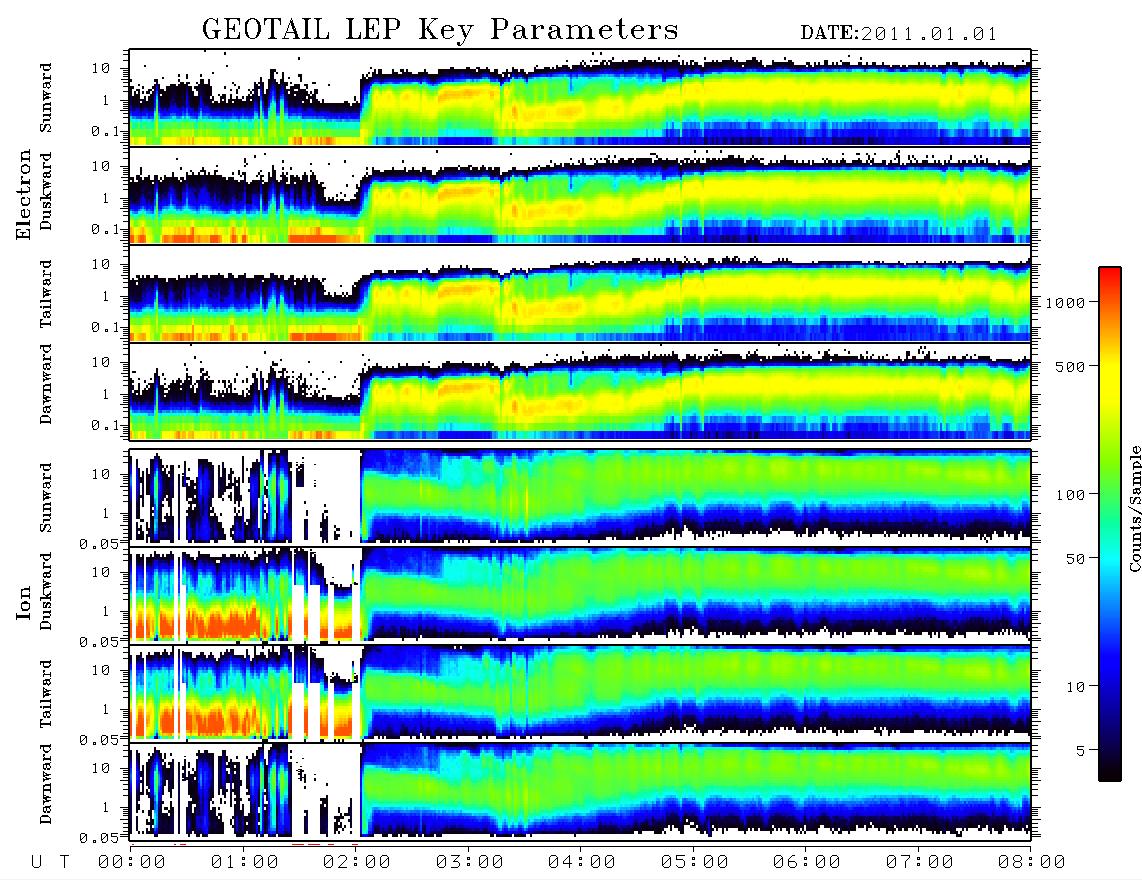Image resolution: width=1142 pixels, height=880 pixels.
Task: Click the "01:00" time tick label
Action: 245,863
